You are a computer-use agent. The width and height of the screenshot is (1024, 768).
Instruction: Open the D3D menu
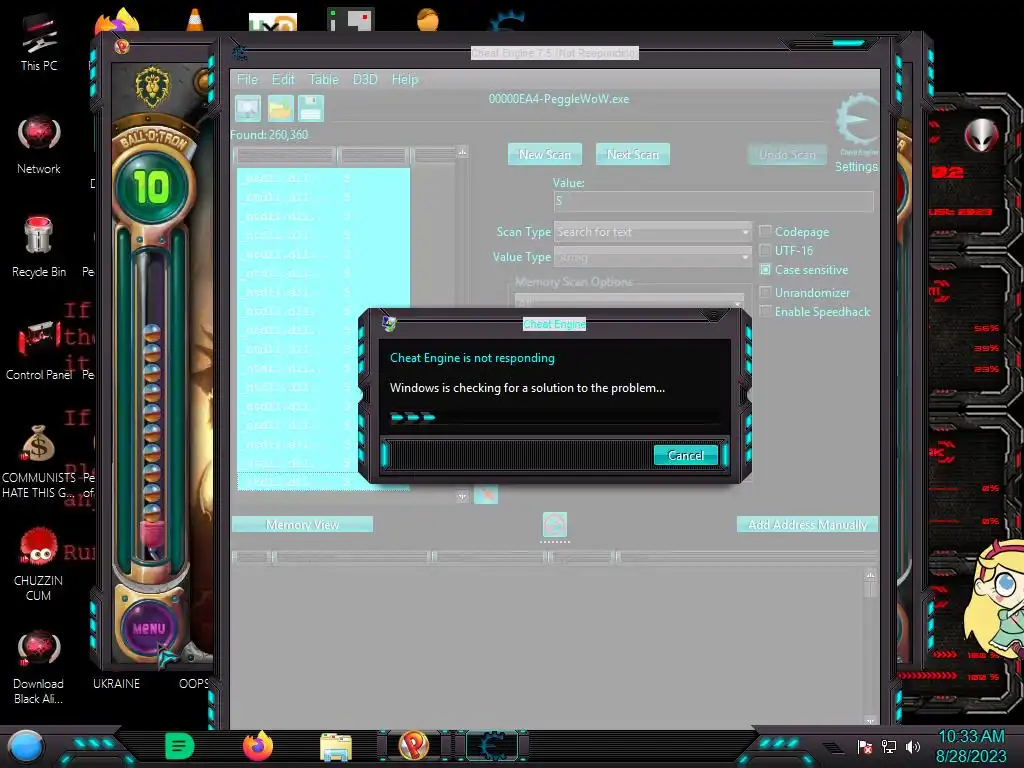coord(365,80)
